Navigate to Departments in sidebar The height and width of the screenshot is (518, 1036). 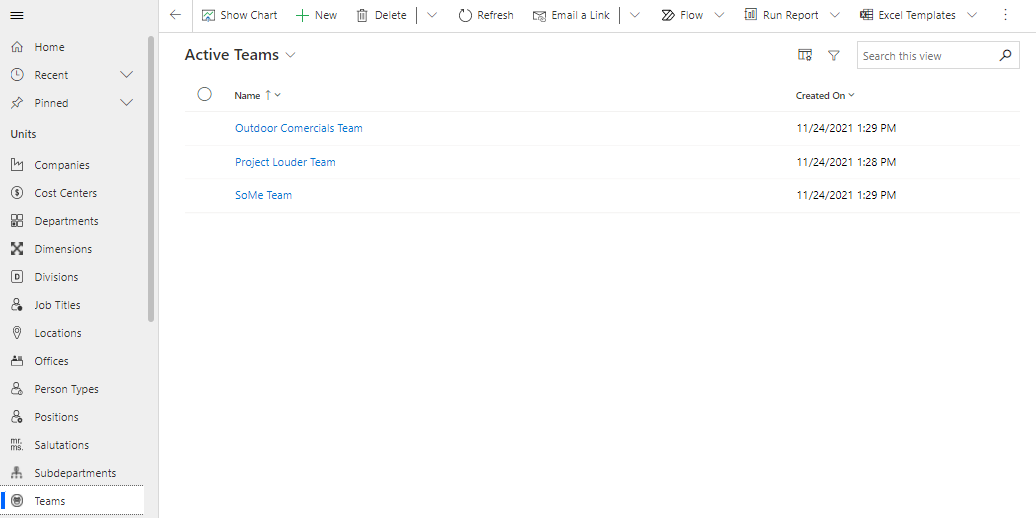tap(66, 221)
